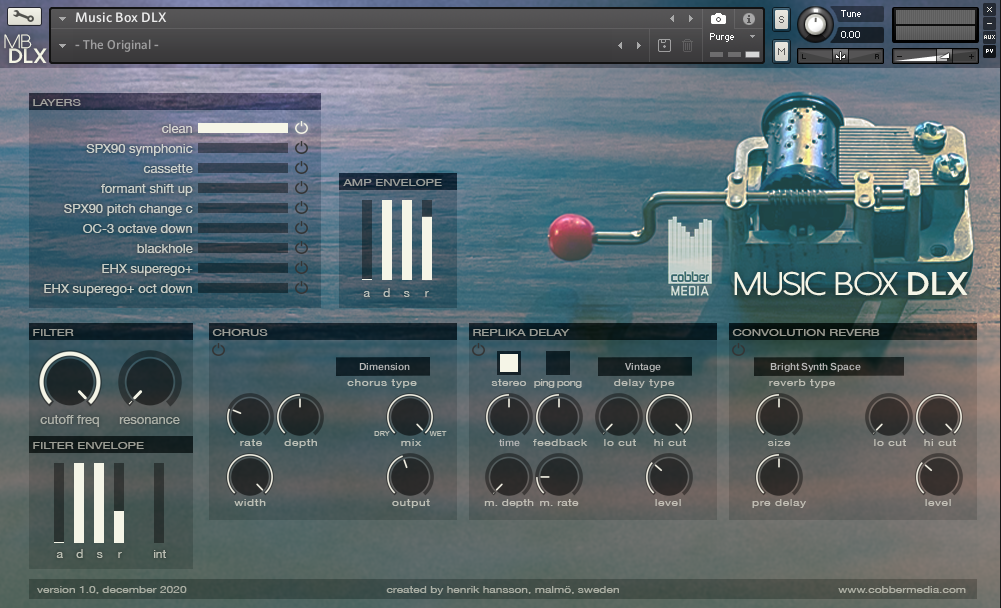
Task: Click the header output volume slider
Action: coord(935,56)
